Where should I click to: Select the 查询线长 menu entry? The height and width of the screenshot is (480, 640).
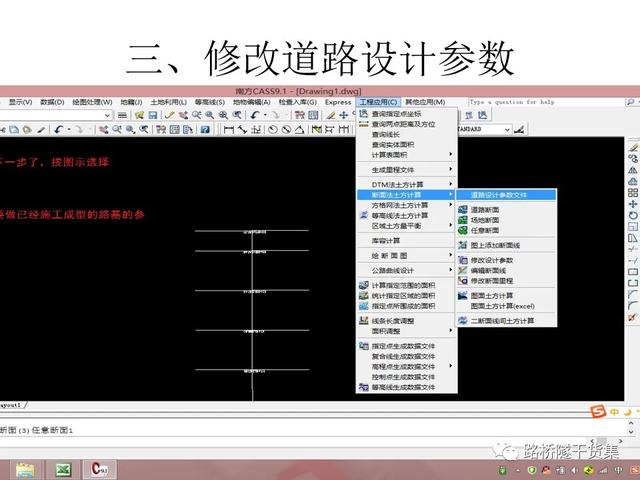coord(386,134)
